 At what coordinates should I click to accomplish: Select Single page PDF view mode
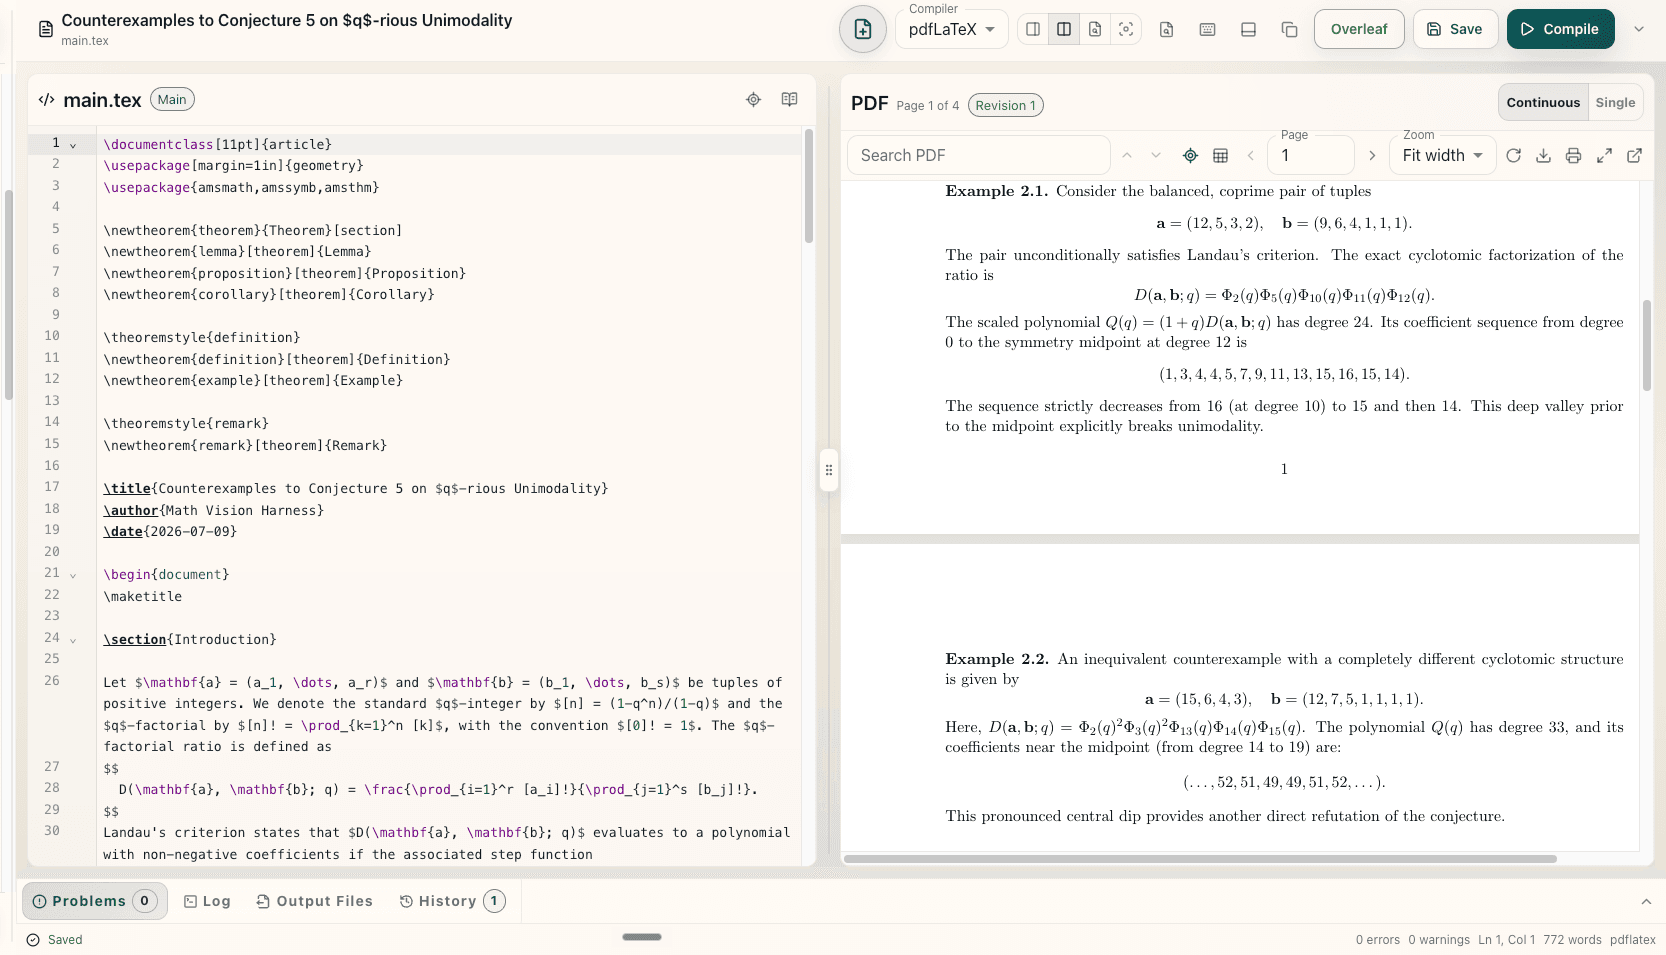click(x=1615, y=102)
